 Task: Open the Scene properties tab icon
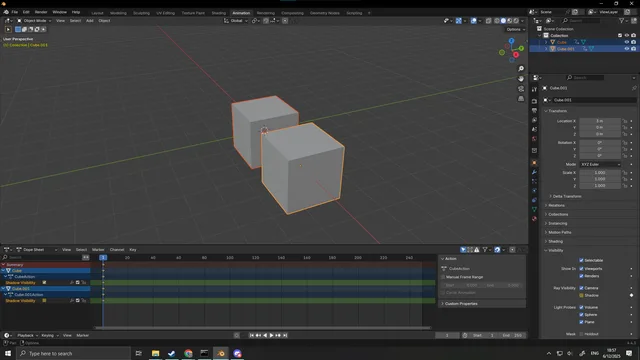click(534, 129)
